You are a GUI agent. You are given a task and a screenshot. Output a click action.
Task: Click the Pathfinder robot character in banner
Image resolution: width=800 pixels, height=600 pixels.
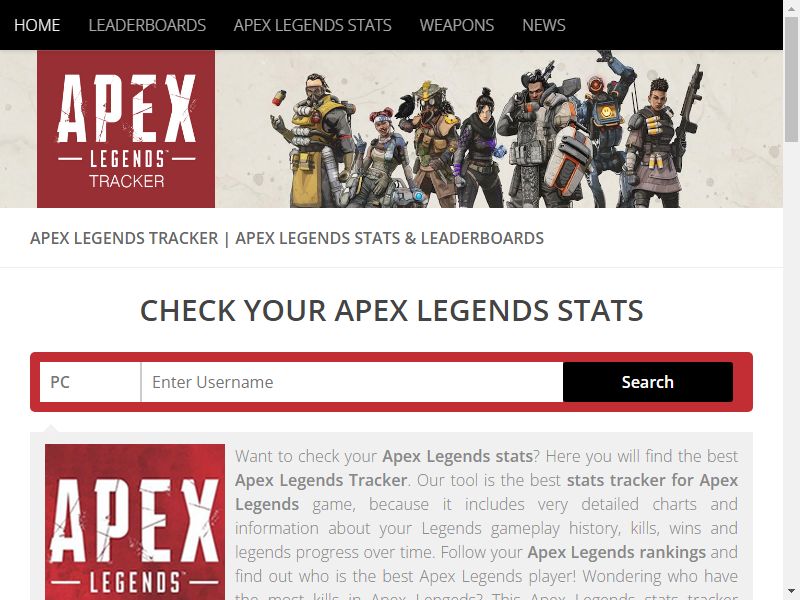[610, 122]
